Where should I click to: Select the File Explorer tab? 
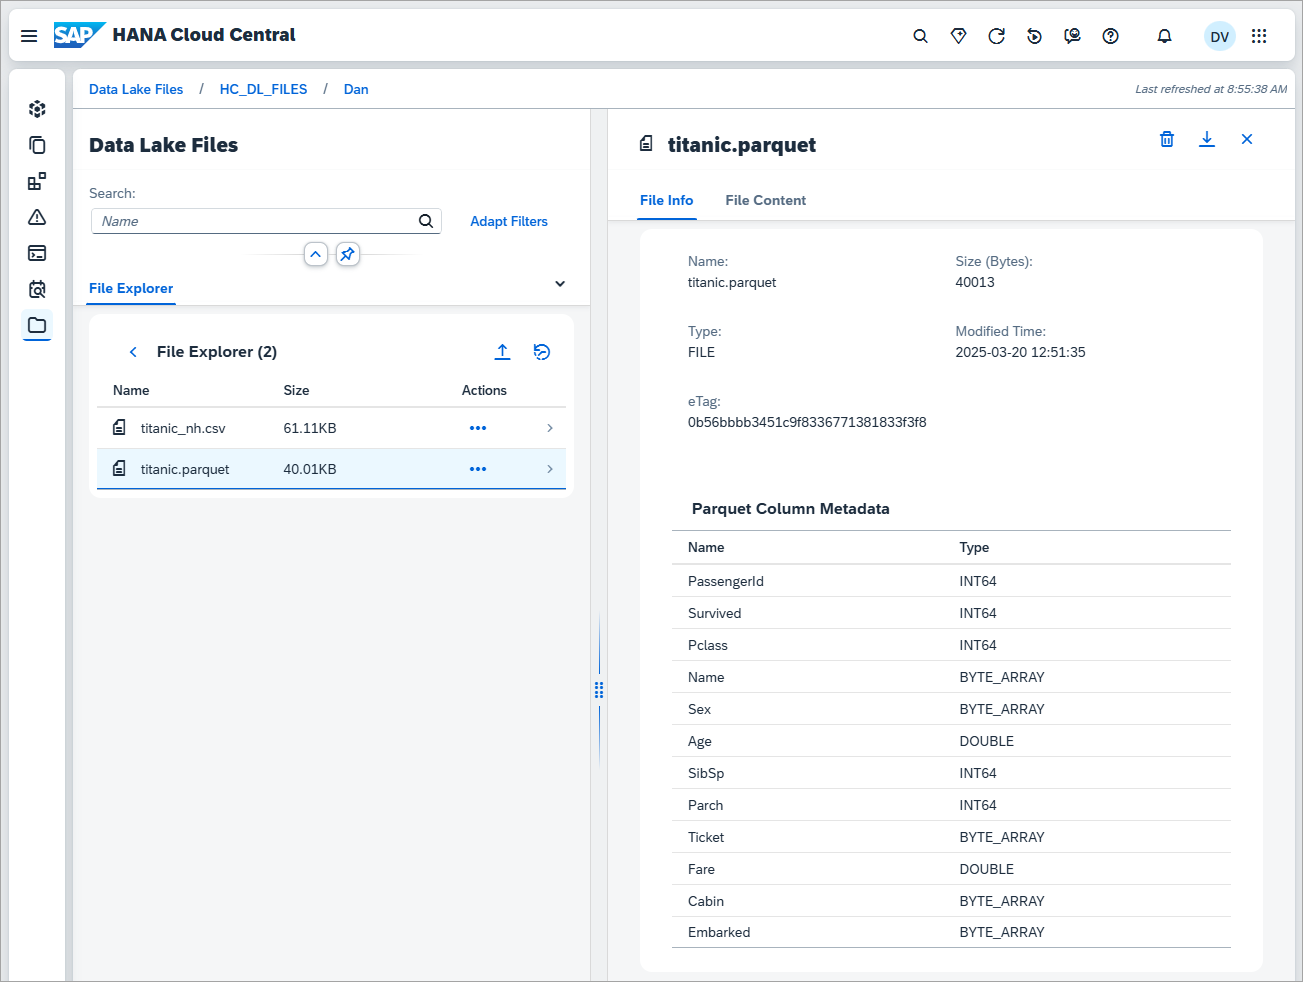pos(131,288)
